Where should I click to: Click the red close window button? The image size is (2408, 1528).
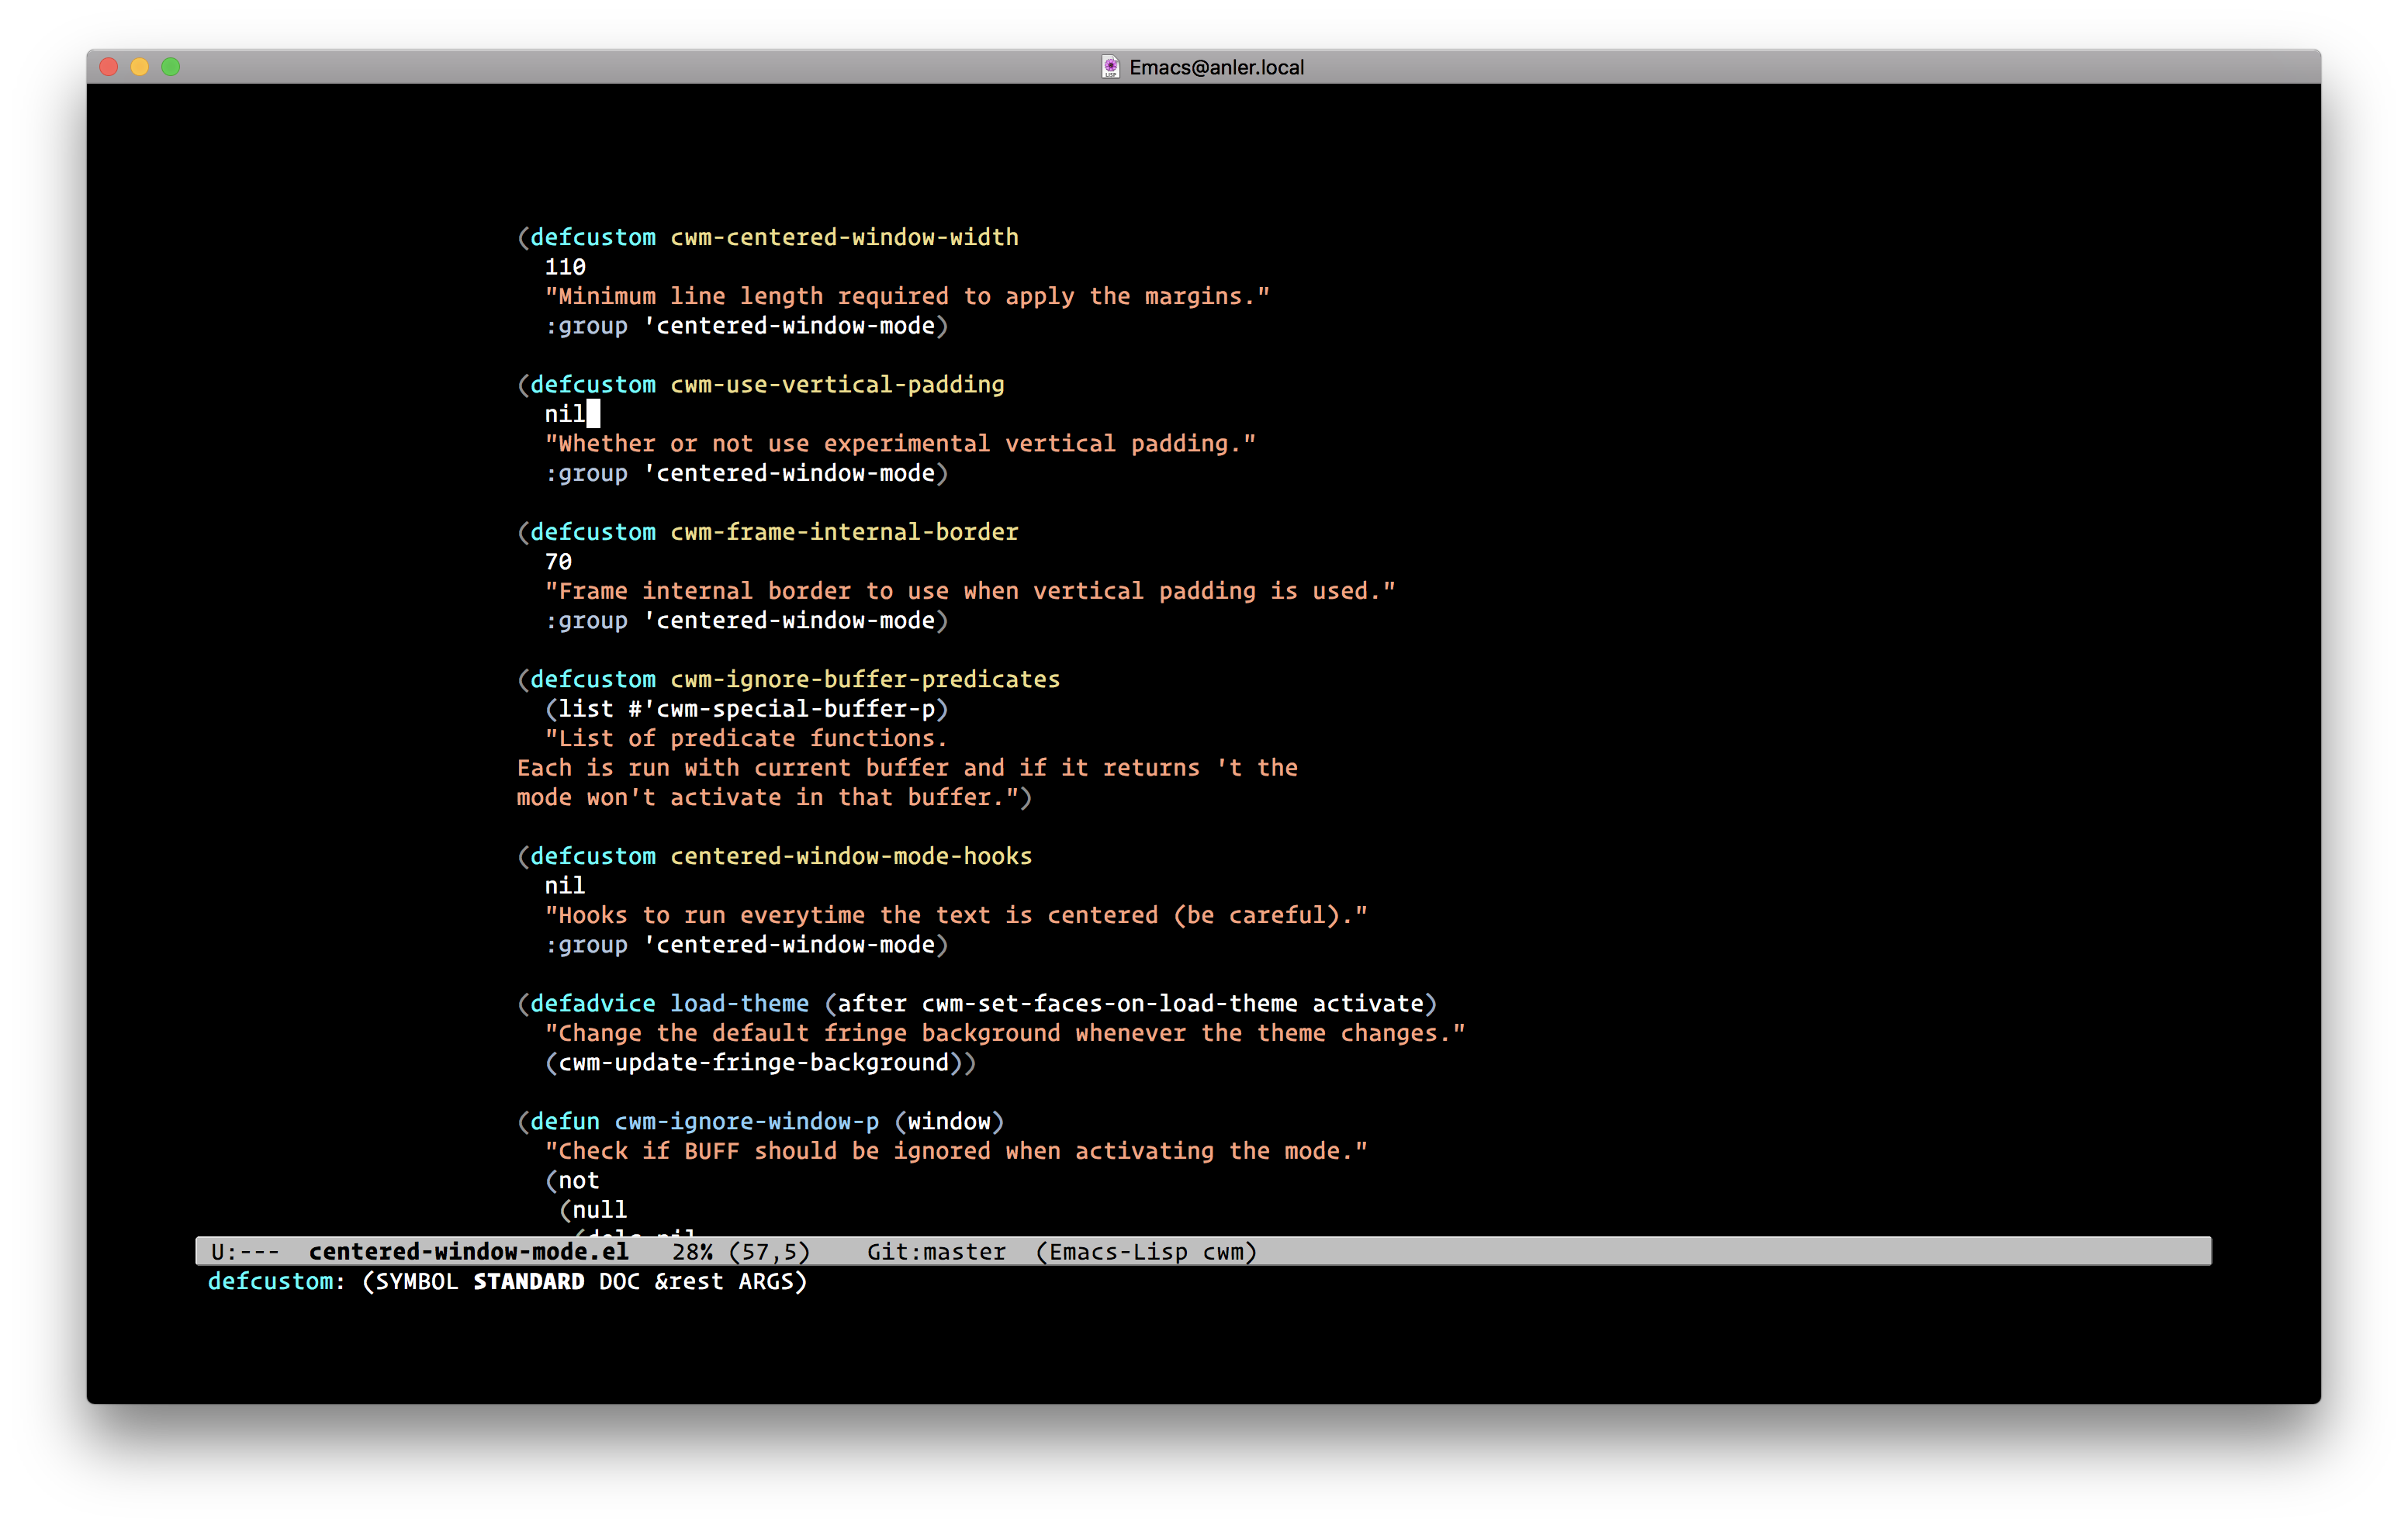tap(109, 67)
